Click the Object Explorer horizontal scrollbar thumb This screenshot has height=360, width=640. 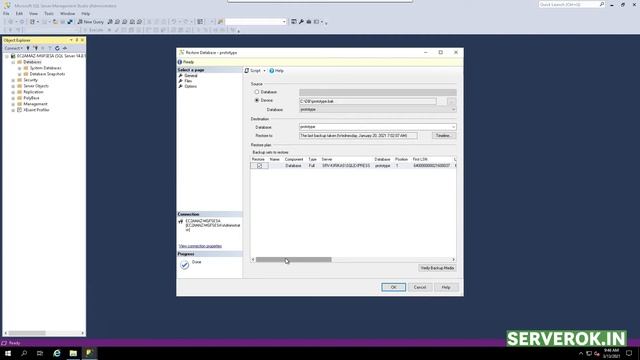27,333
